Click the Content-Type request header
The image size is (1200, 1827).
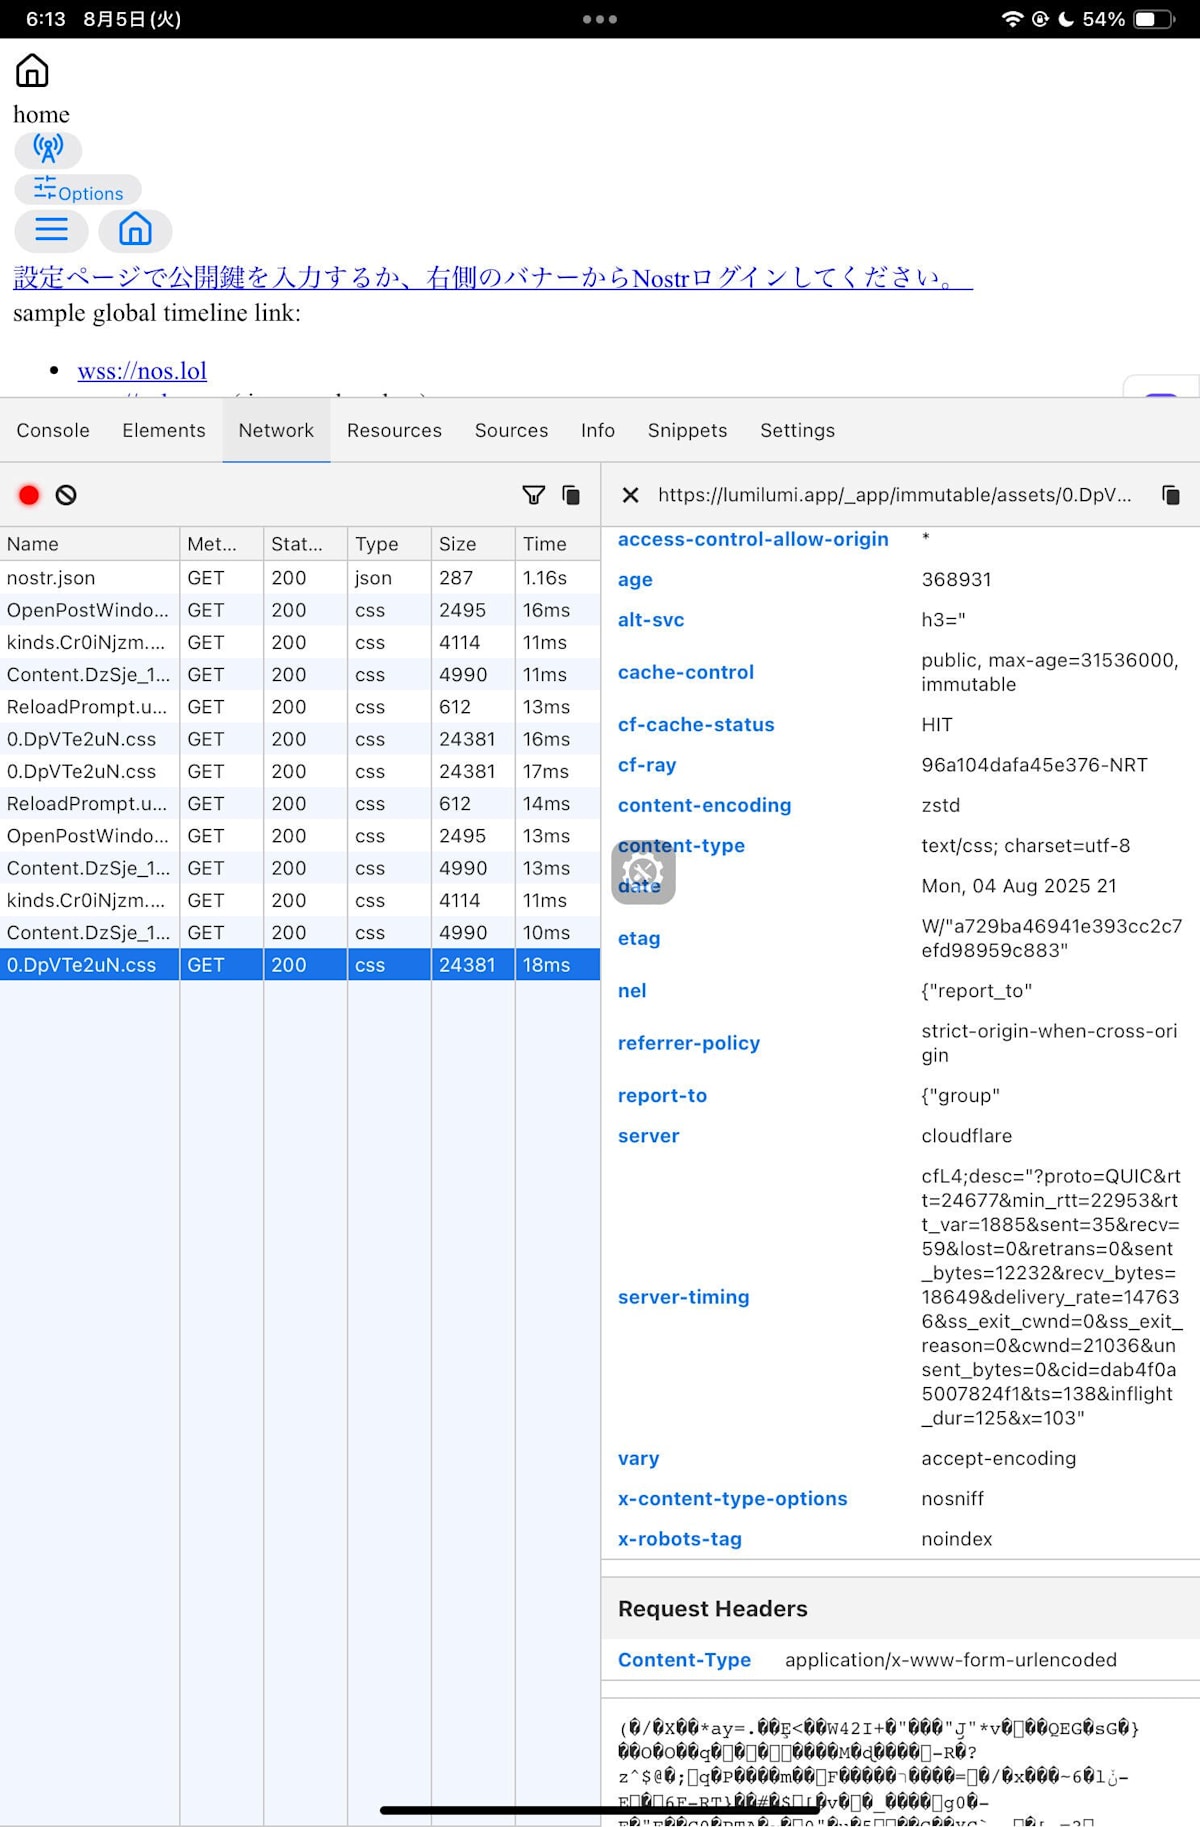684,1660
